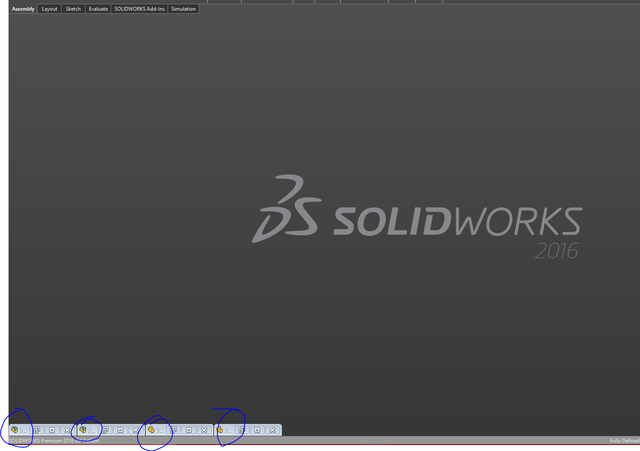The height and width of the screenshot is (451, 640).
Task: Select the Sketch tab
Action: [x=73, y=9]
